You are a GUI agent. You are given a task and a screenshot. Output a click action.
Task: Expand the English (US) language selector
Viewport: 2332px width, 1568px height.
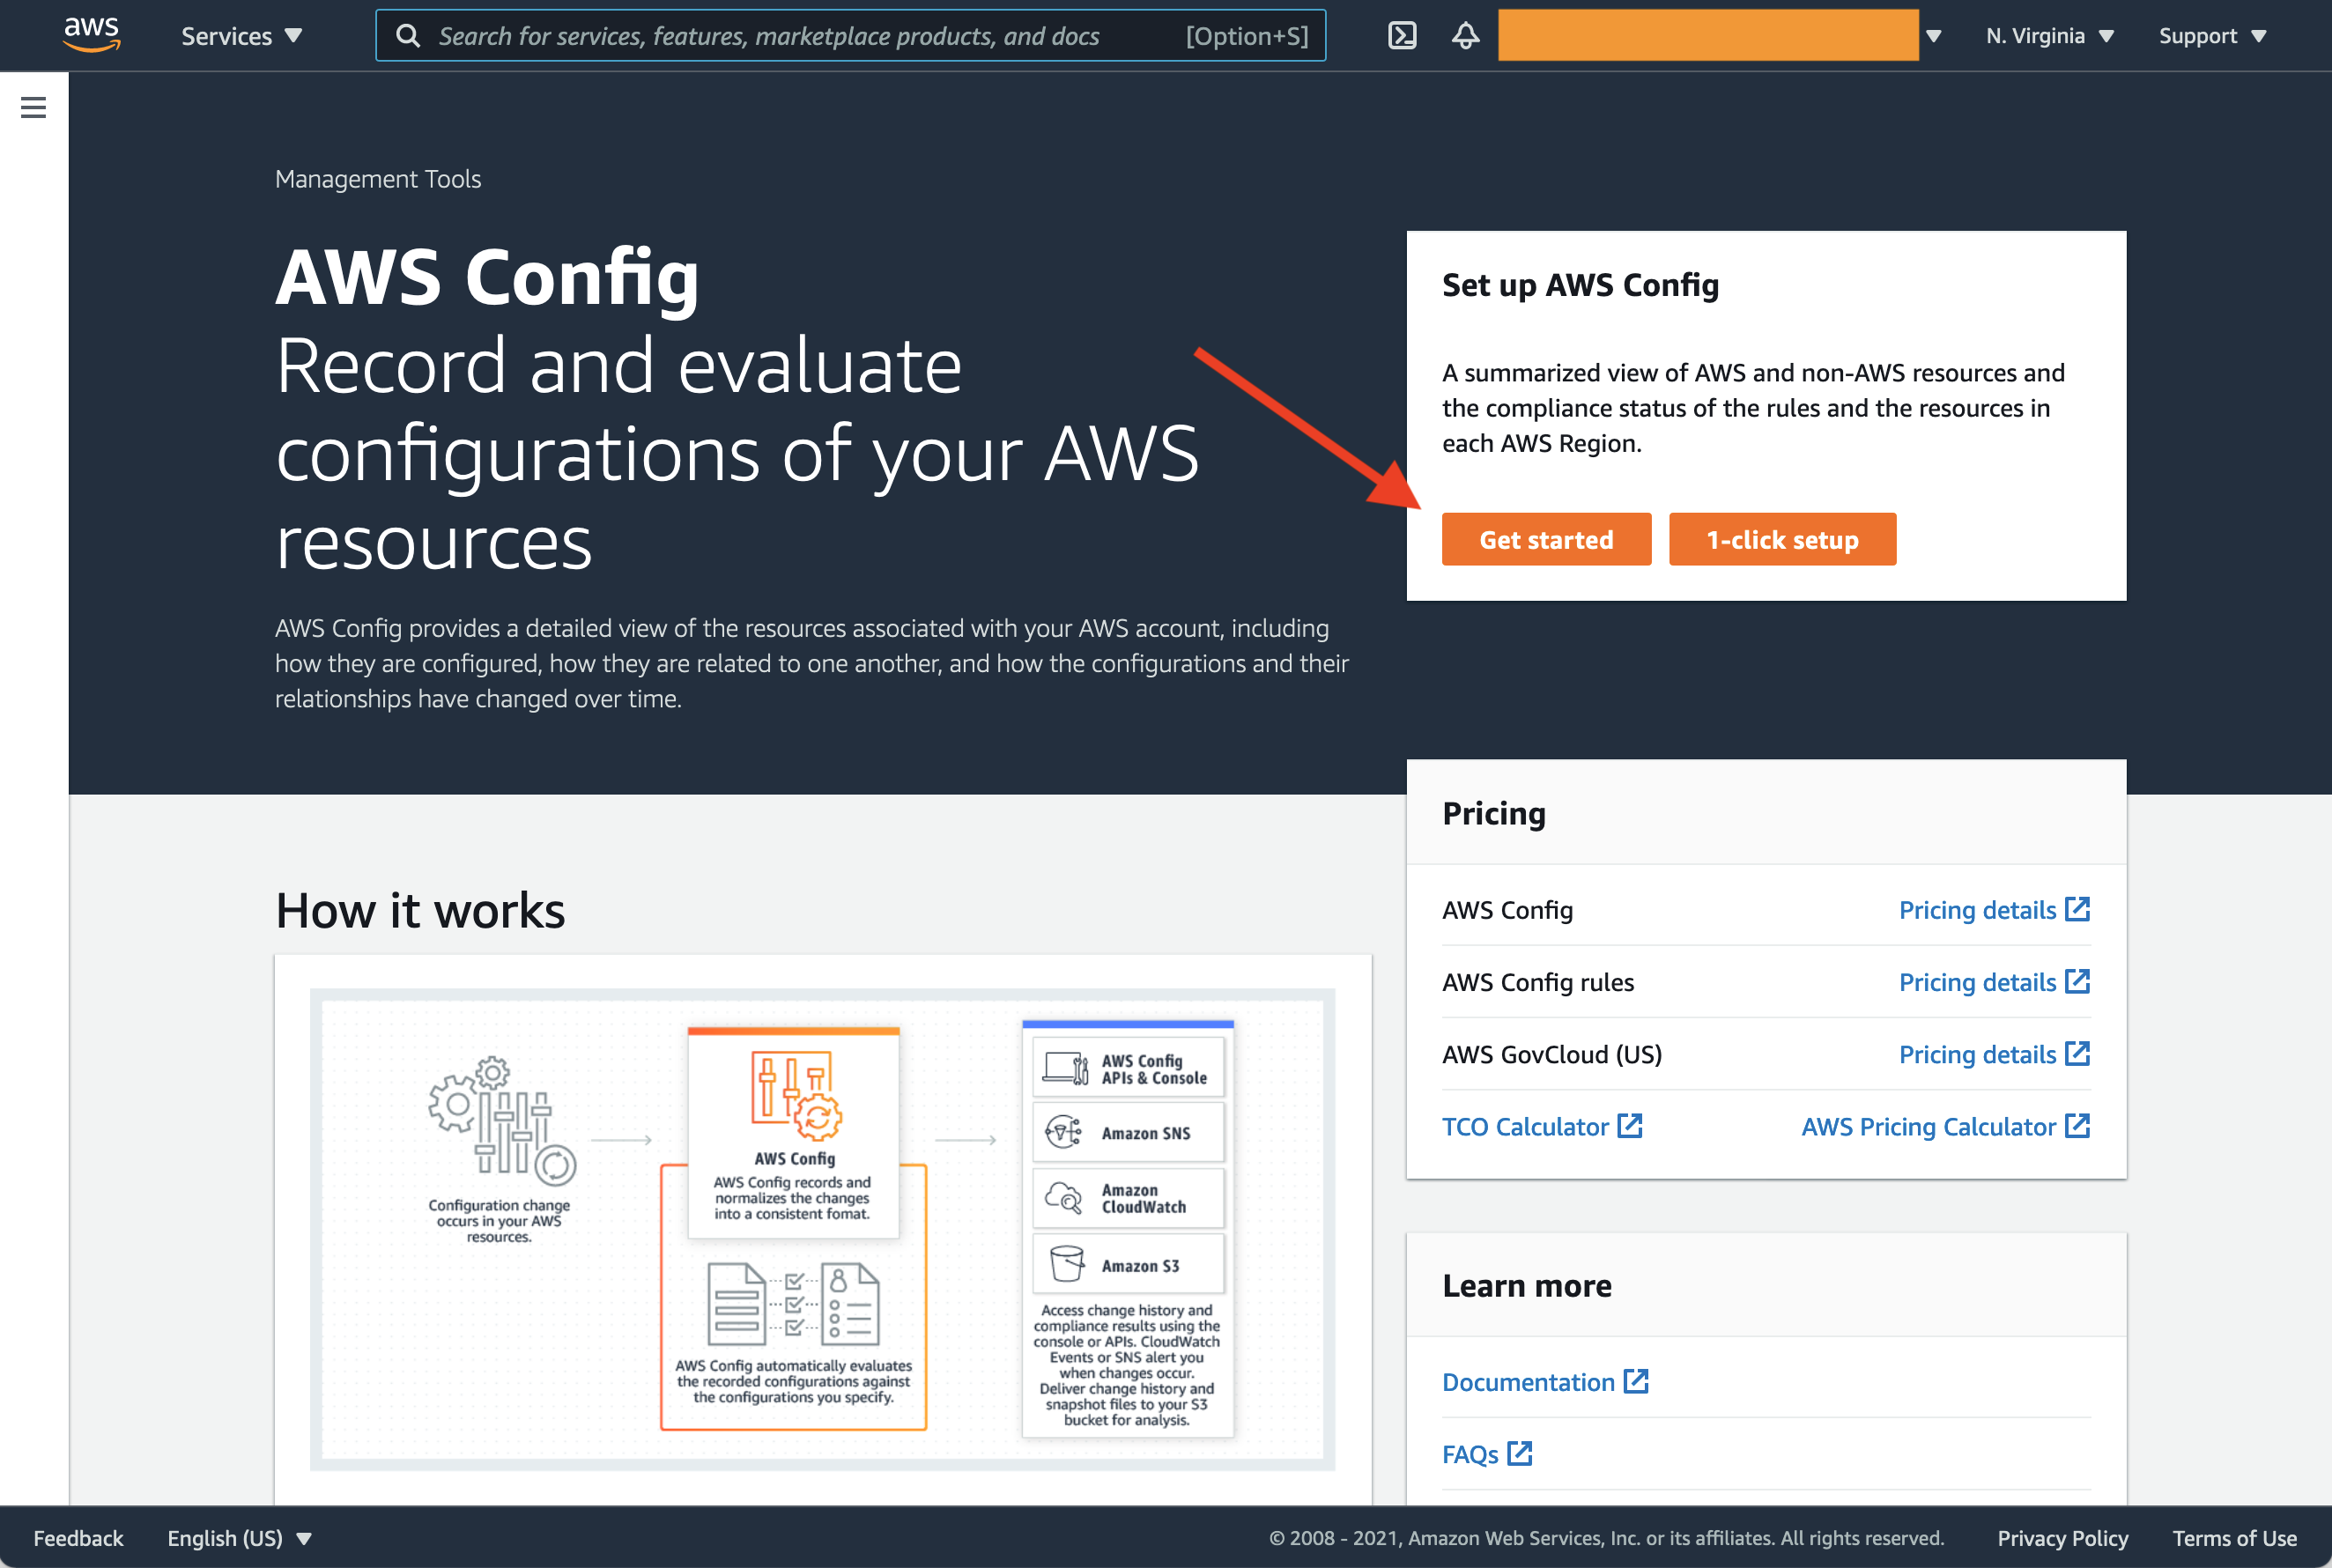click(x=239, y=1538)
